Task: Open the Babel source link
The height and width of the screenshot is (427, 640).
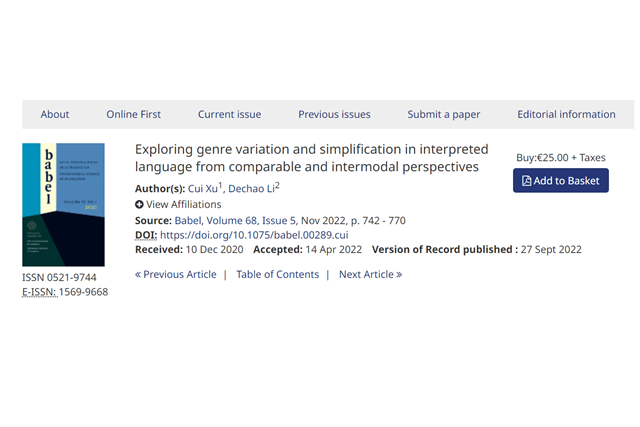Action: pos(188,220)
